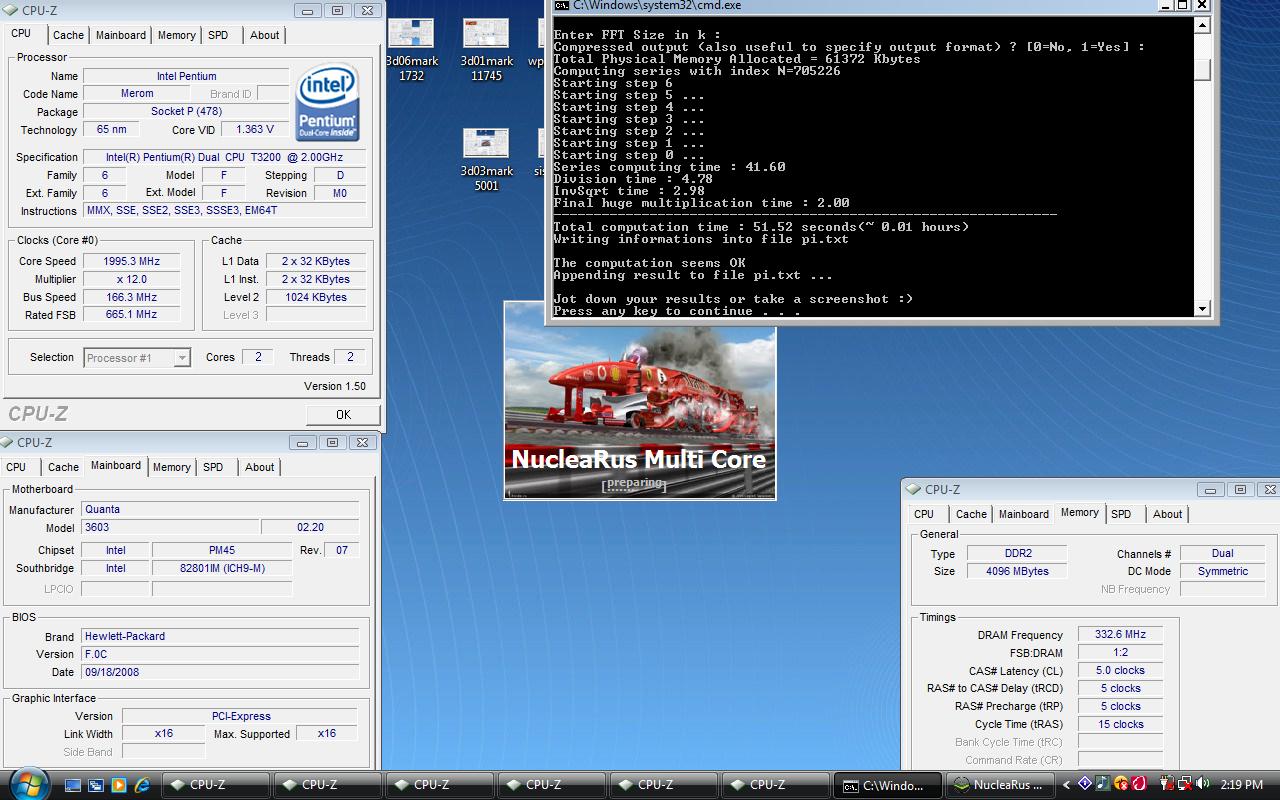Click the DC Mode Symmetric value
Image resolution: width=1280 pixels, height=800 pixels.
click(x=1222, y=571)
